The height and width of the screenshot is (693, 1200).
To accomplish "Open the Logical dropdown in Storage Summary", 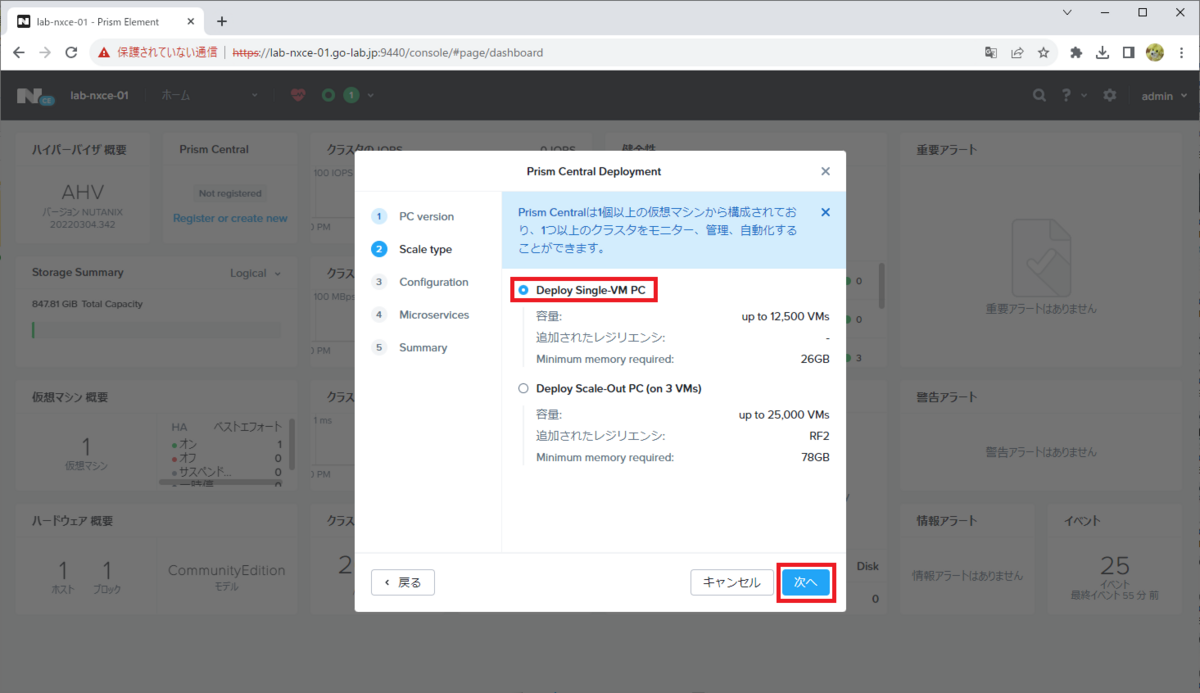I will click(x=255, y=272).
